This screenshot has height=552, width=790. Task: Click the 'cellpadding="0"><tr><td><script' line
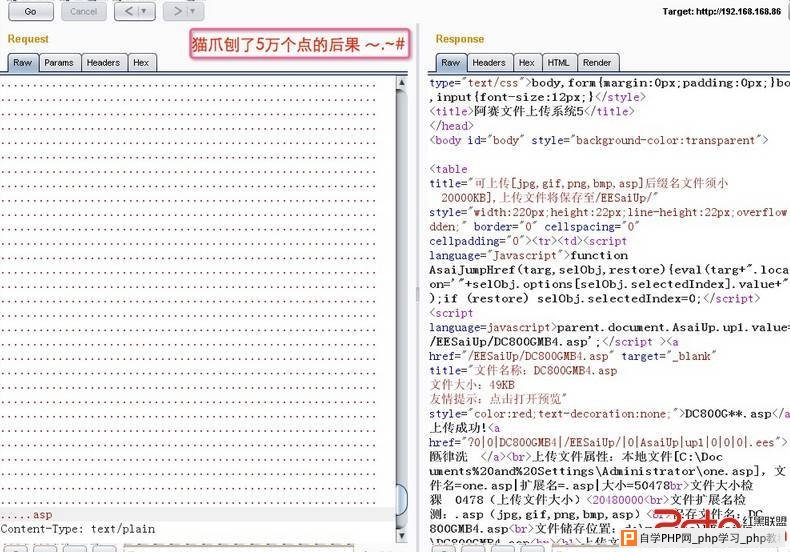pos(528,241)
